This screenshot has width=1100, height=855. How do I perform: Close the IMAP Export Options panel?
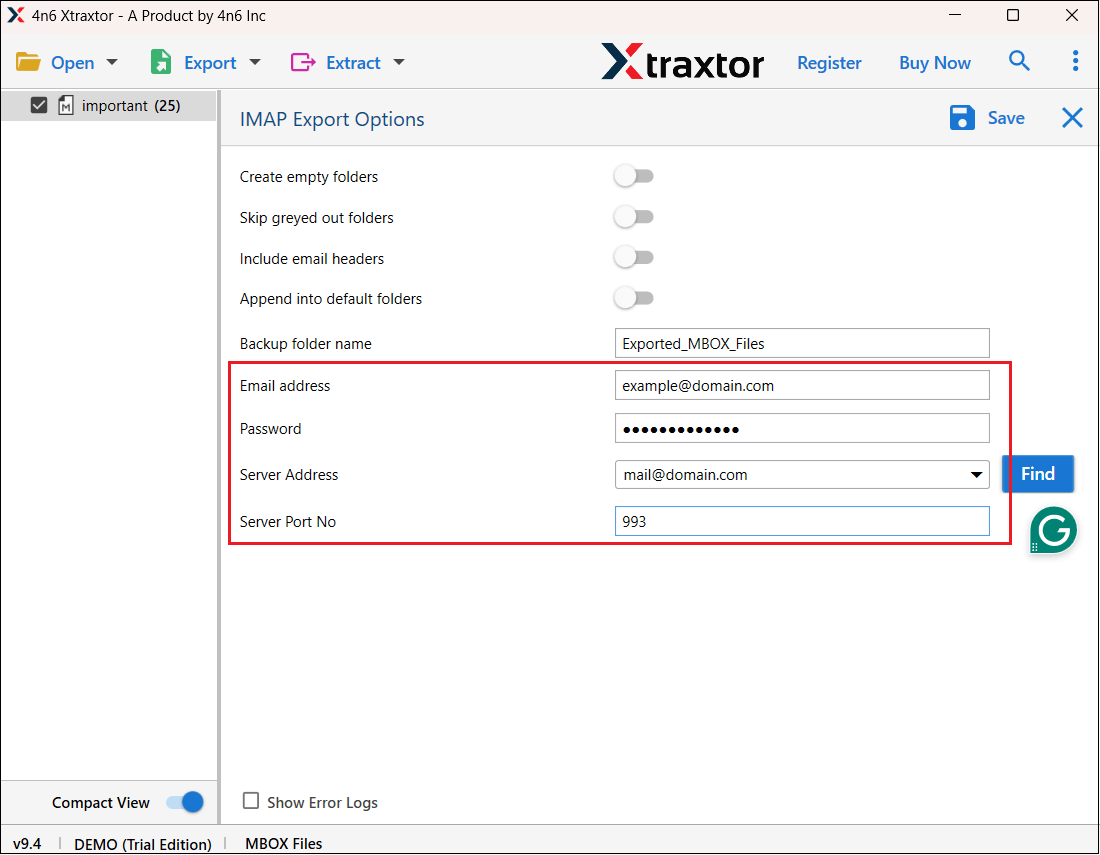click(x=1072, y=117)
